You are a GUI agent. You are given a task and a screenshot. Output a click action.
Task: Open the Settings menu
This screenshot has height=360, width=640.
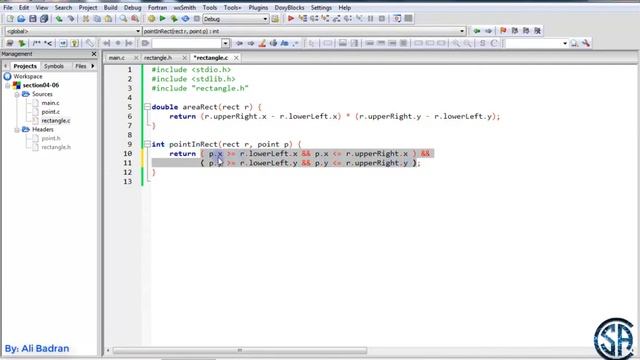coord(321,7)
